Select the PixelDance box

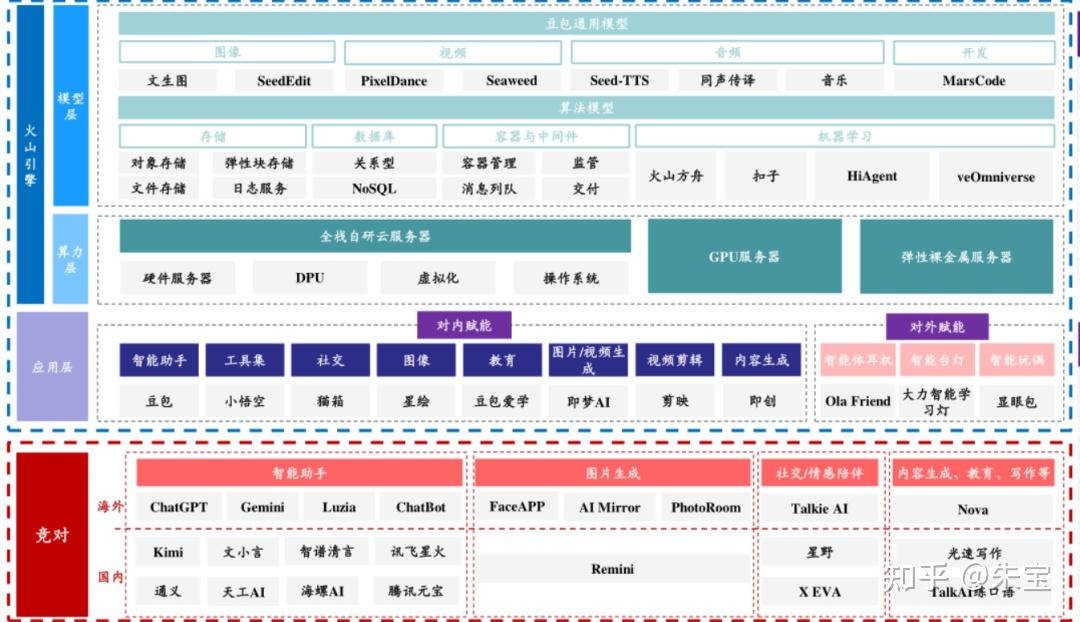point(394,81)
